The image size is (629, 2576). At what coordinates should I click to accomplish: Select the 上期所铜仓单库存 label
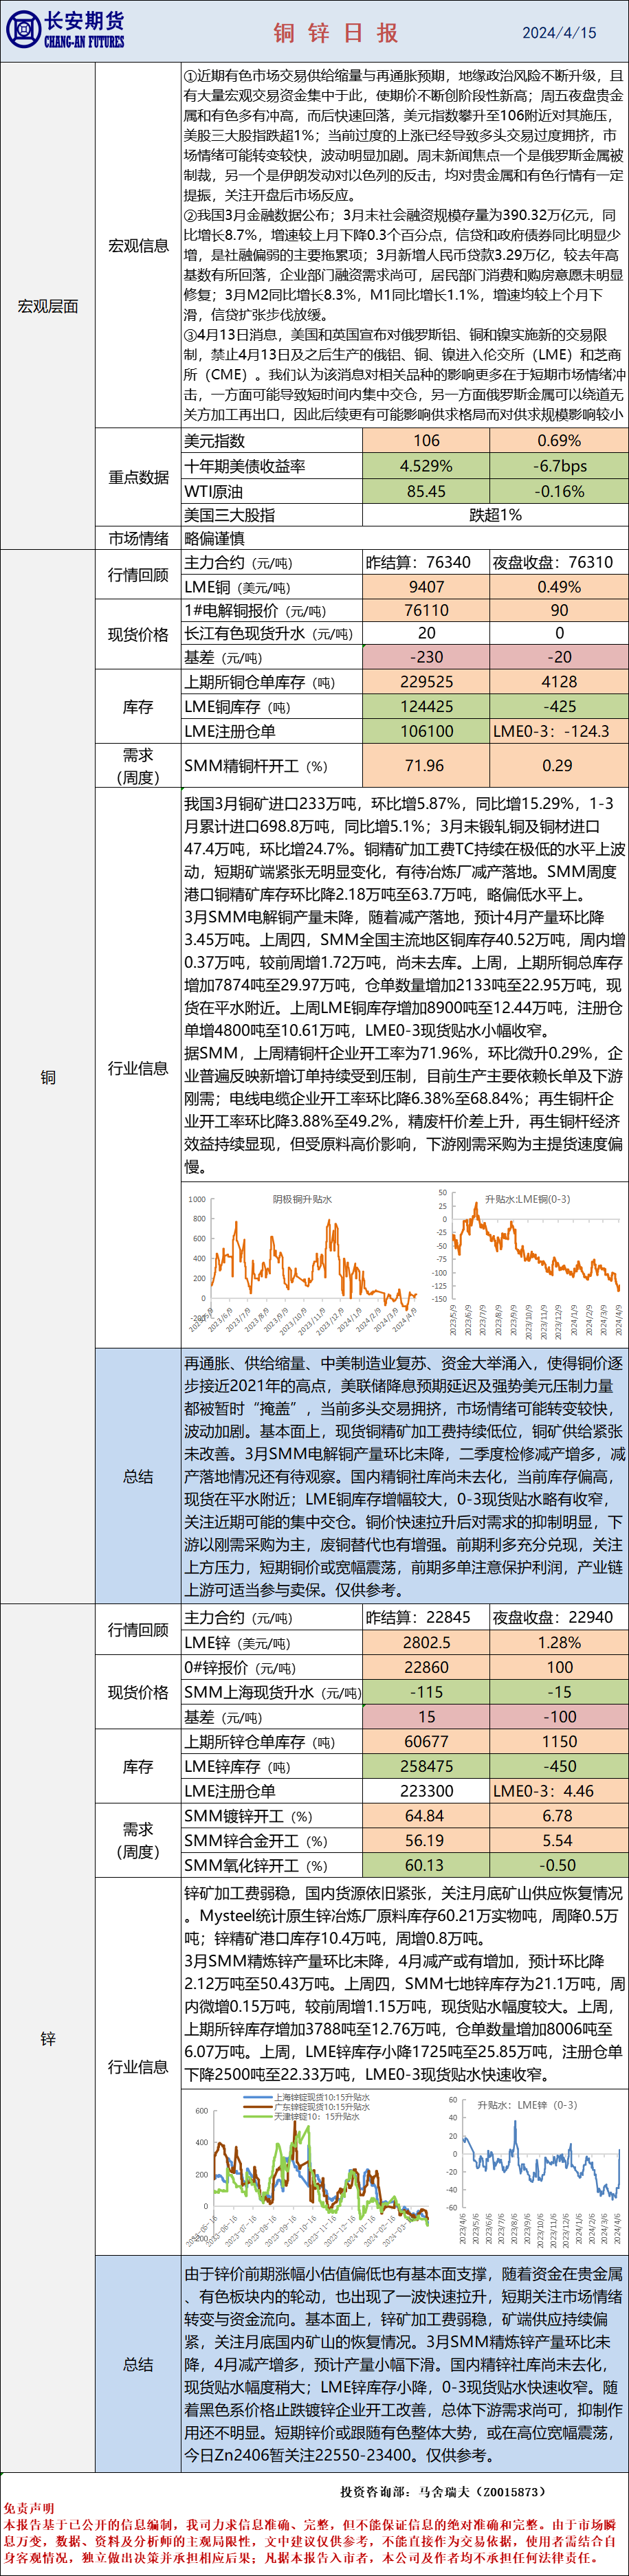click(259, 682)
